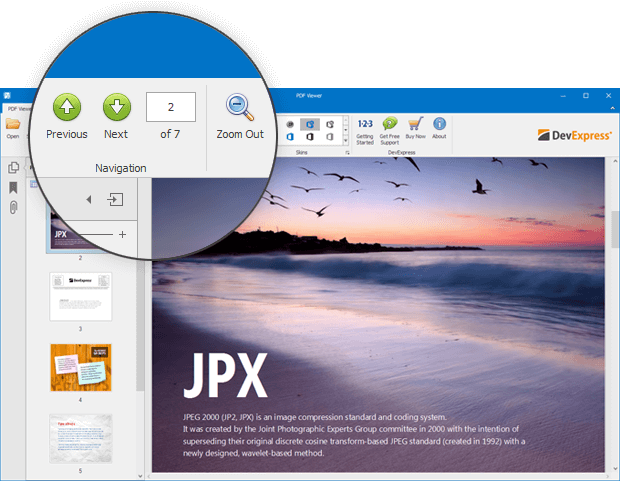Viewport: 620px width, 481px height.
Task: Open the Attachments paperclip panel
Action: 13,207
